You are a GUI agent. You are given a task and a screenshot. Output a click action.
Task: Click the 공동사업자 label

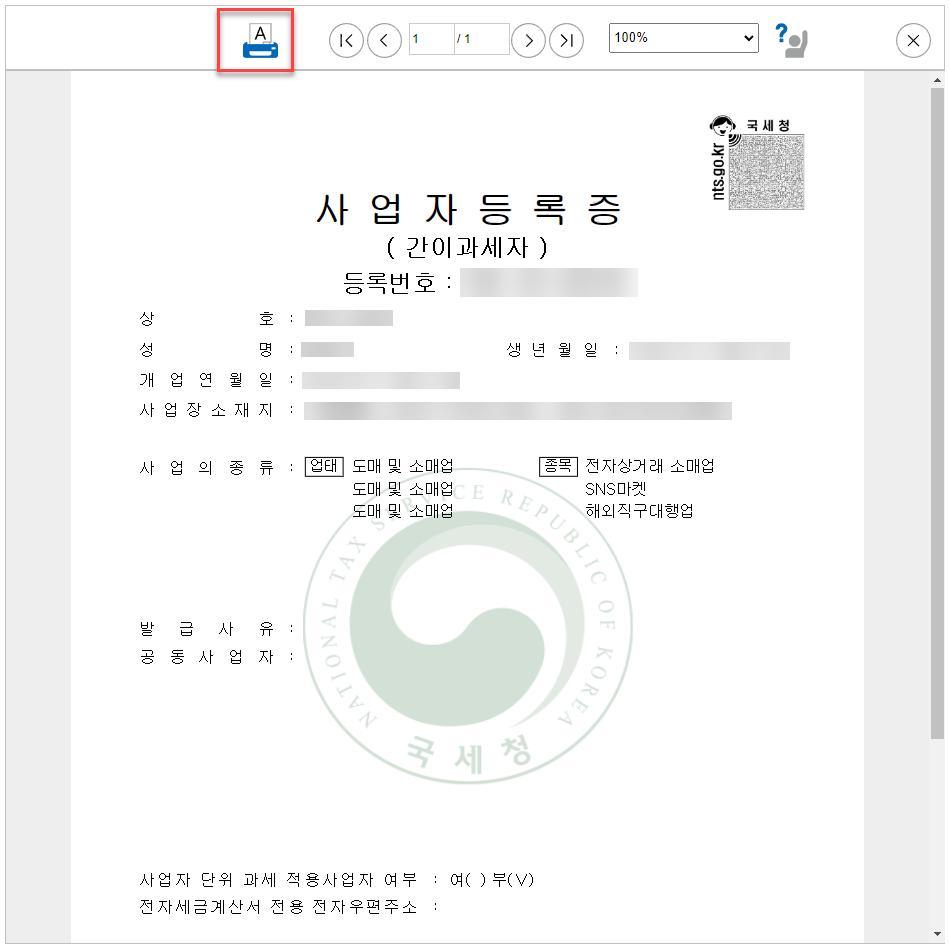tap(207, 657)
